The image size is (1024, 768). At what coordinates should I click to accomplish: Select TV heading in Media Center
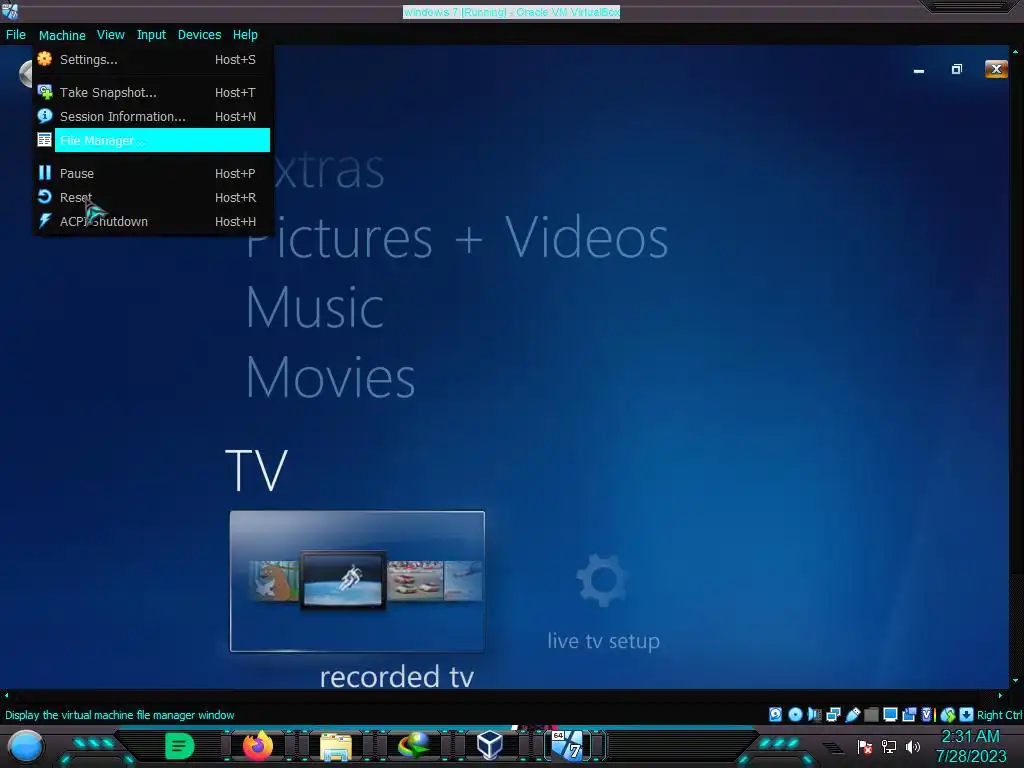tap(256, 470)
